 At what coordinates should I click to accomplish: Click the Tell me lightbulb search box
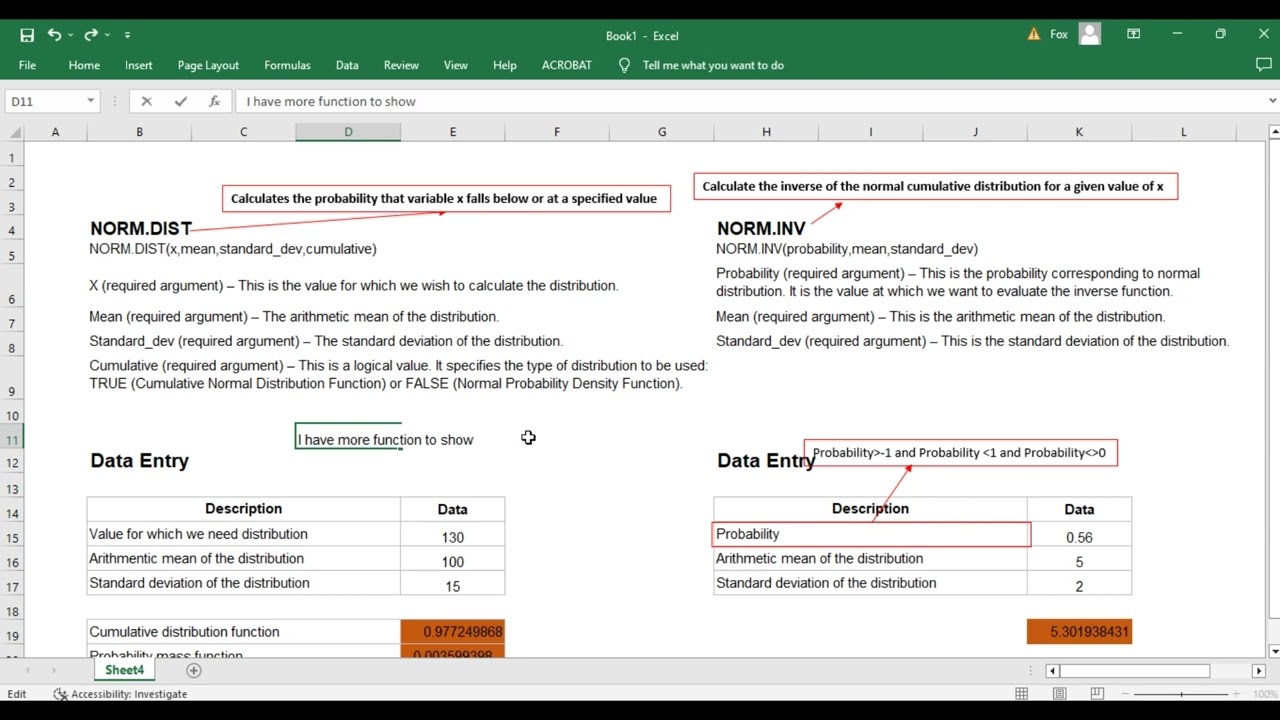click(x=702, y=65)
